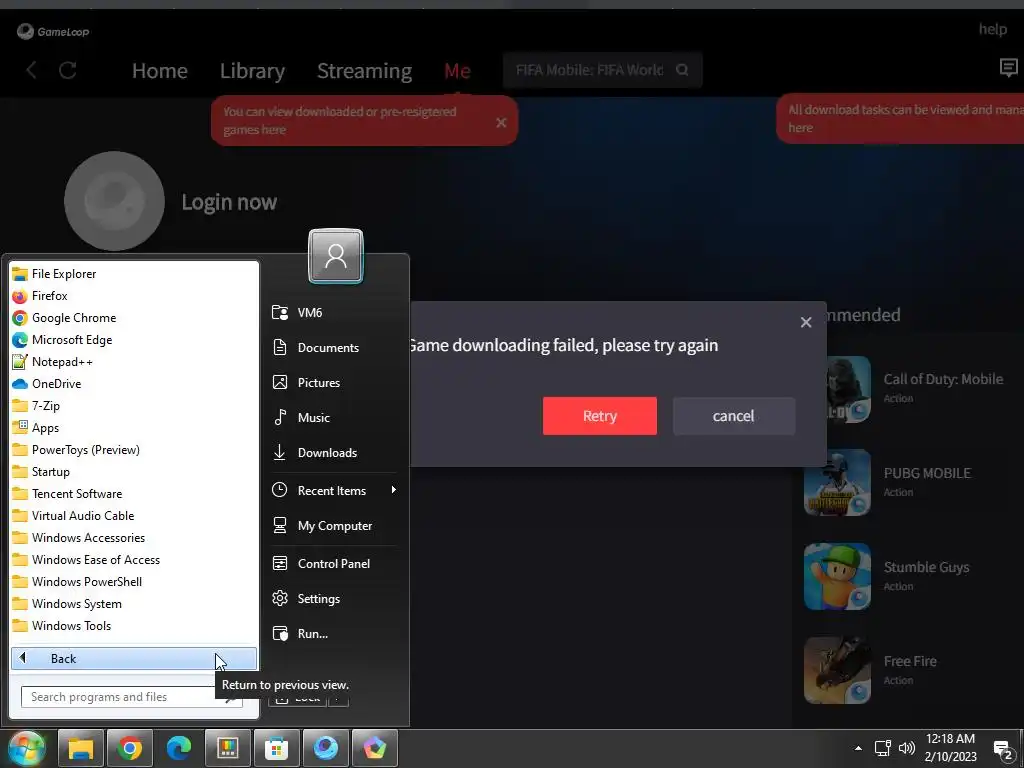Launch File Explorer from the Start menu list

coord(134,274)
